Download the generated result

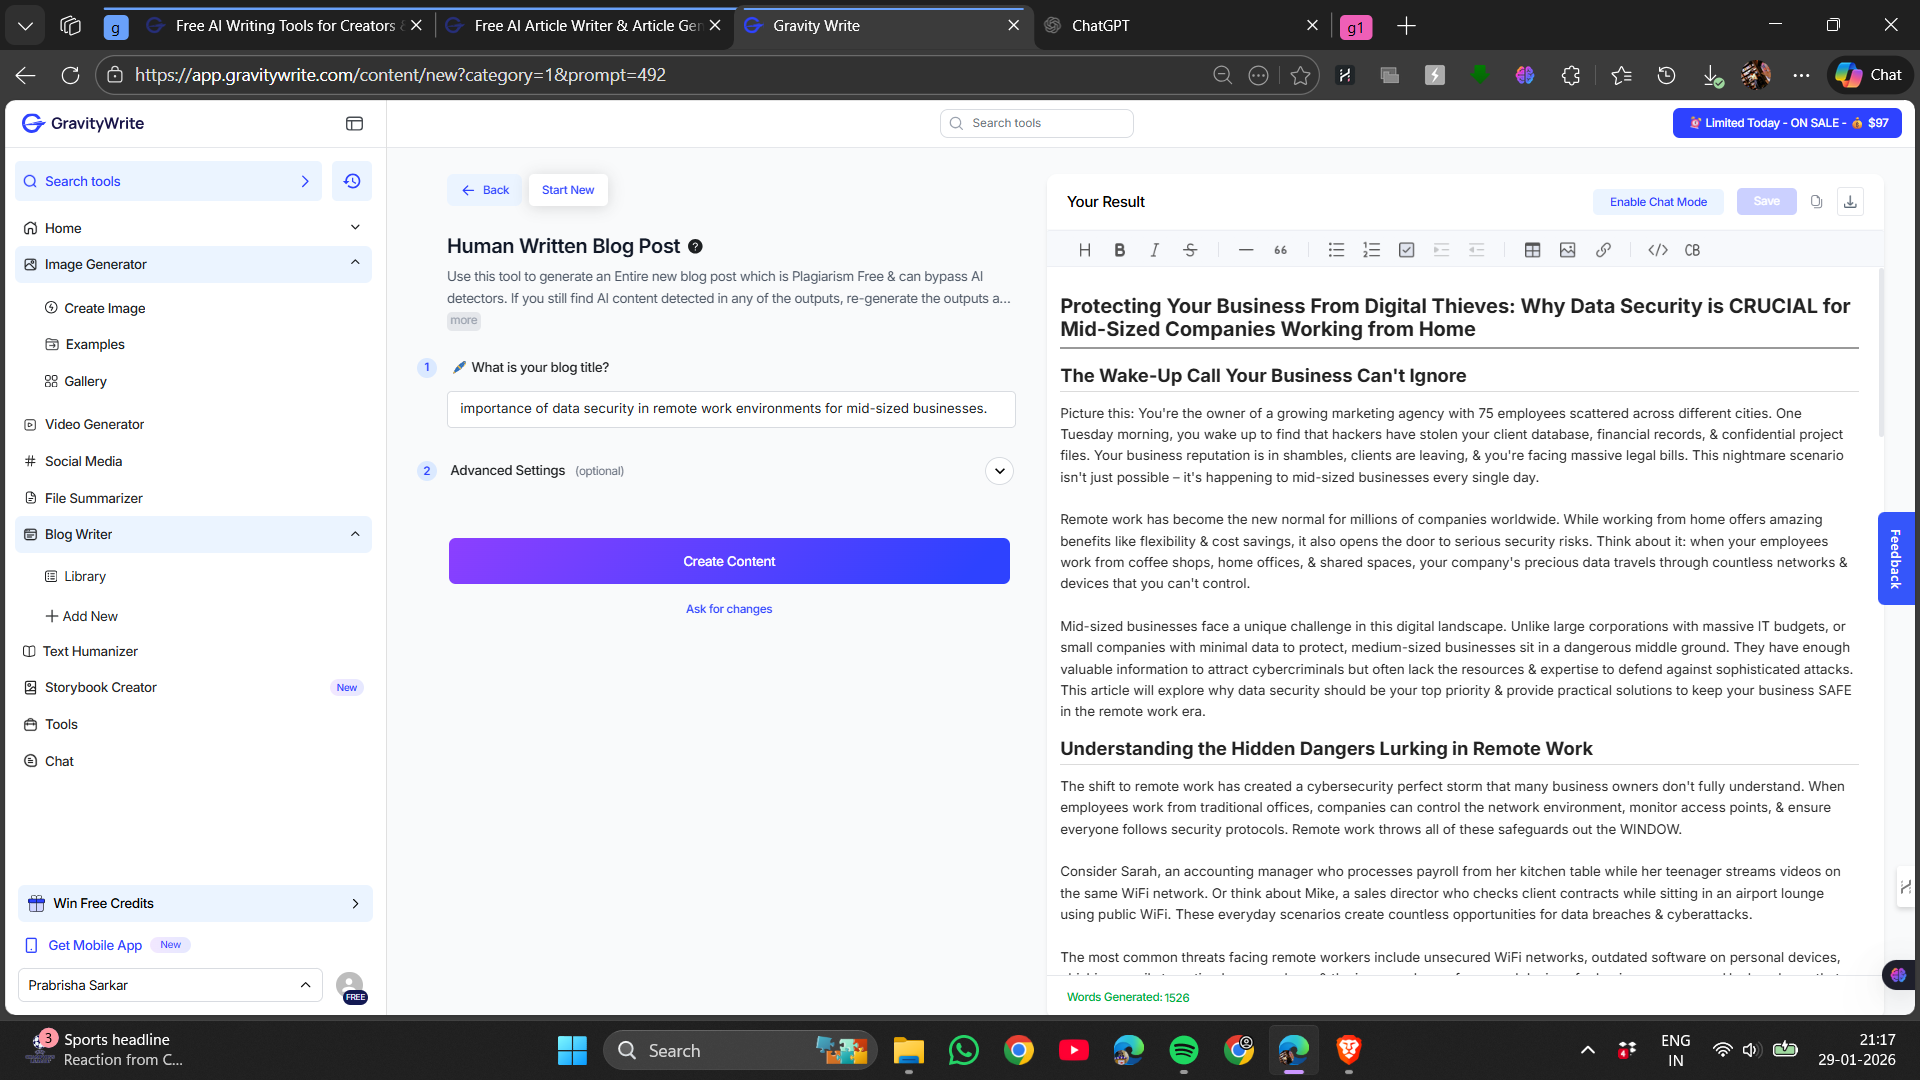point(1850,202)
